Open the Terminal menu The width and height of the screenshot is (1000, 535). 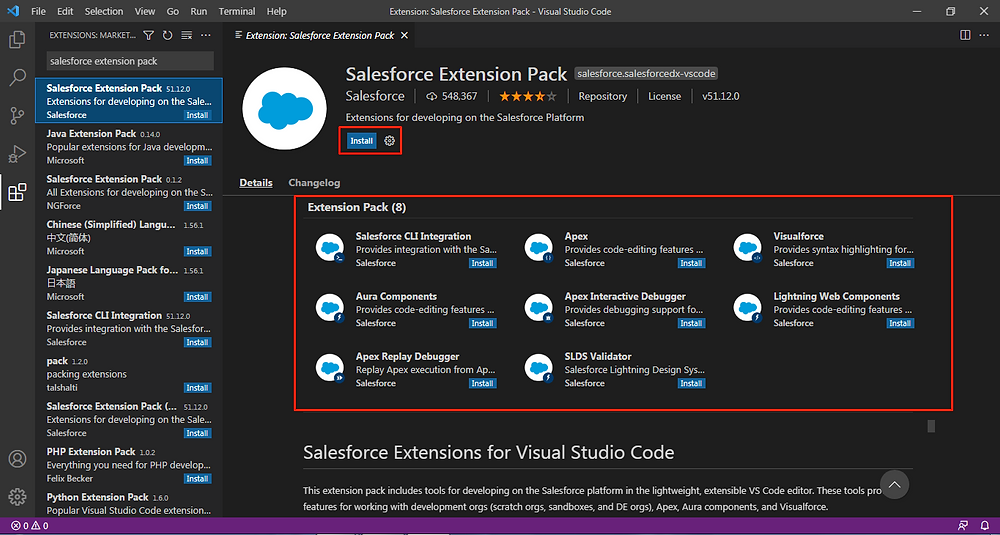click(237, 11)
